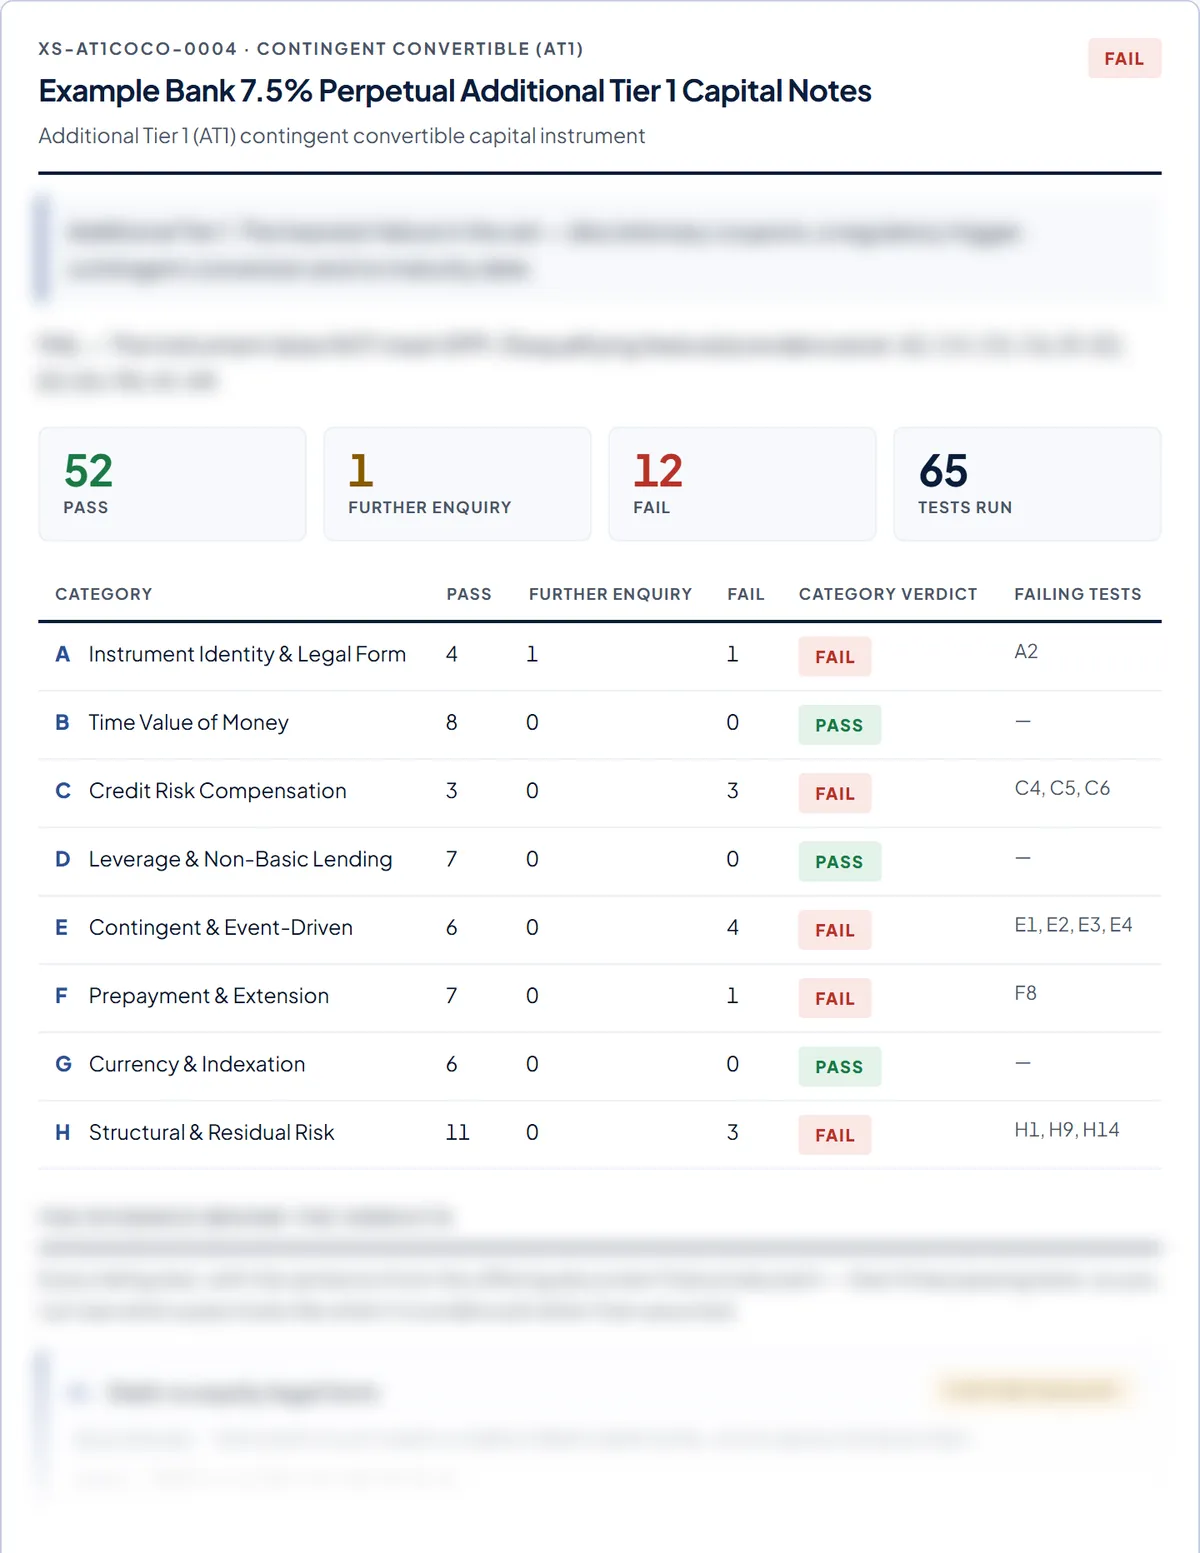Click the FAIL column header
This screenshot has height=1553, width=1200.
pos(746,594)
